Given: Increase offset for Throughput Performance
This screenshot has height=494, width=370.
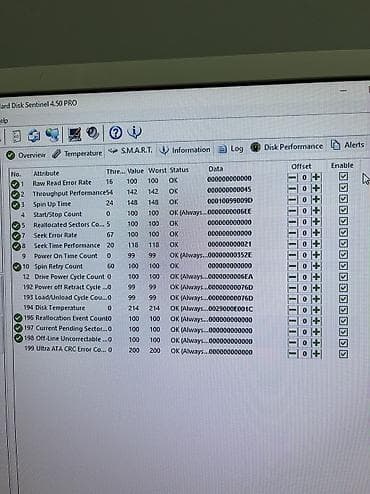Looking at the screenshot, I should coord(316,188).
